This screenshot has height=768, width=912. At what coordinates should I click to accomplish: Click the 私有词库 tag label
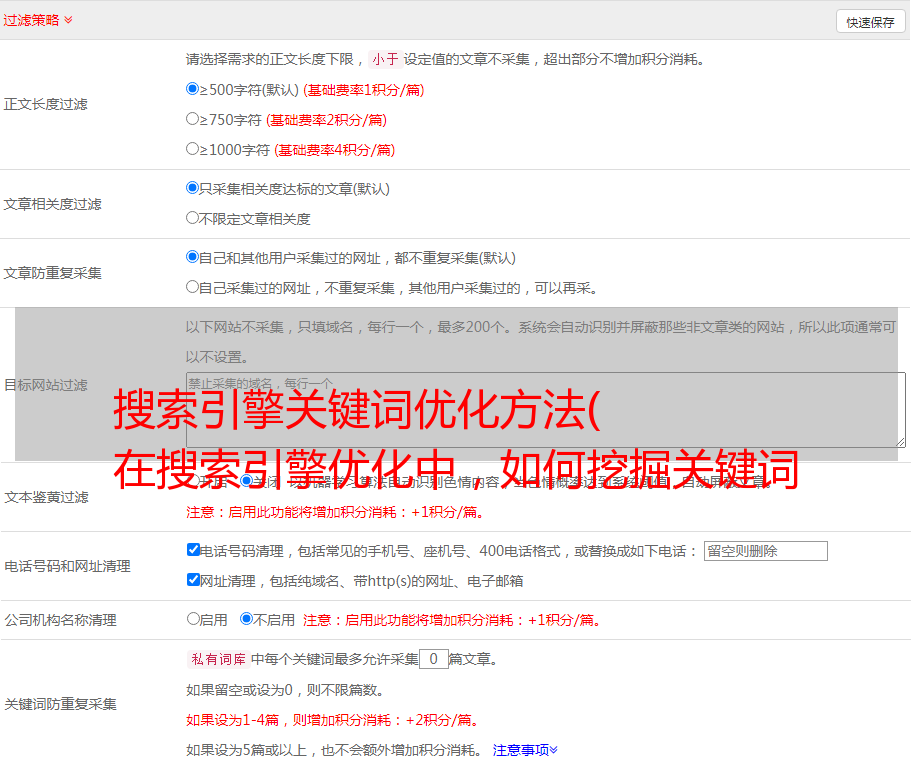tap(216, 659)
